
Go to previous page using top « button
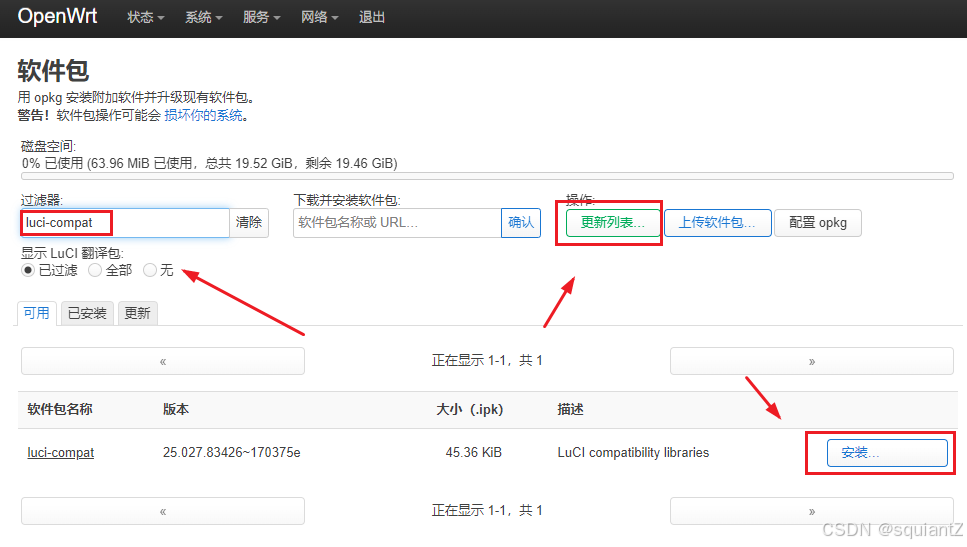[163, 361]
